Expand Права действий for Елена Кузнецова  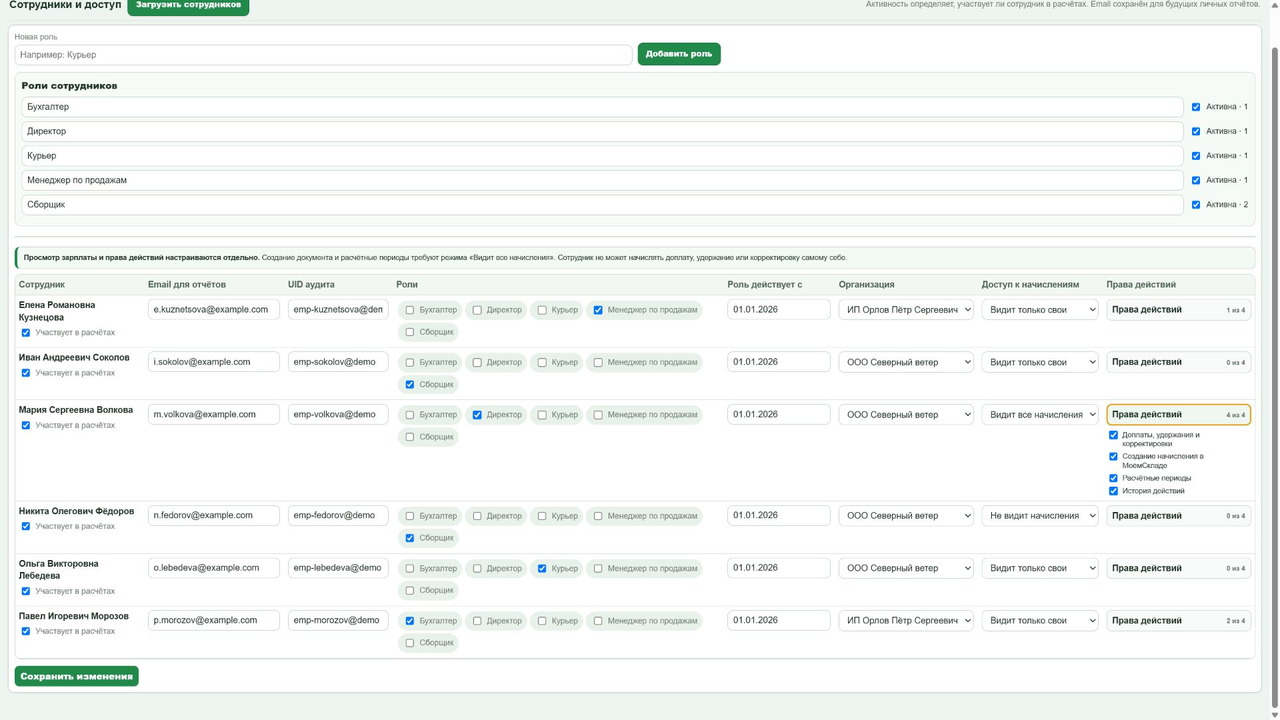coord(1179,310)
